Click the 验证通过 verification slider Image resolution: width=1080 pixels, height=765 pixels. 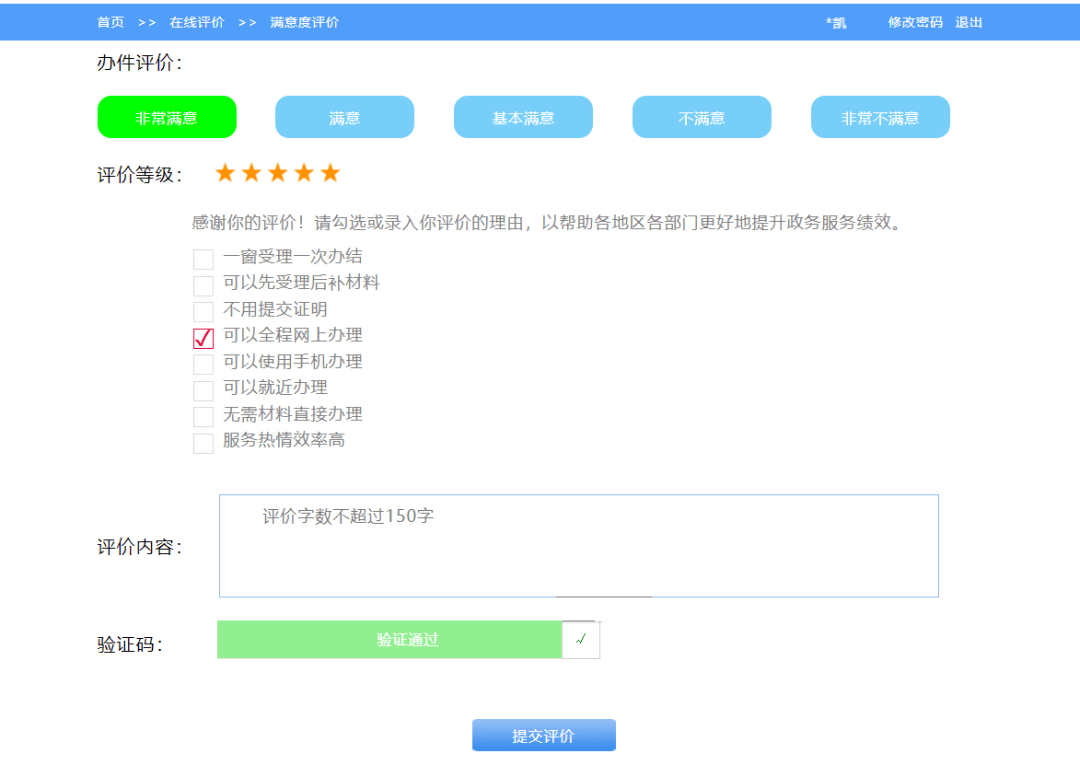(x=408, y=639)
